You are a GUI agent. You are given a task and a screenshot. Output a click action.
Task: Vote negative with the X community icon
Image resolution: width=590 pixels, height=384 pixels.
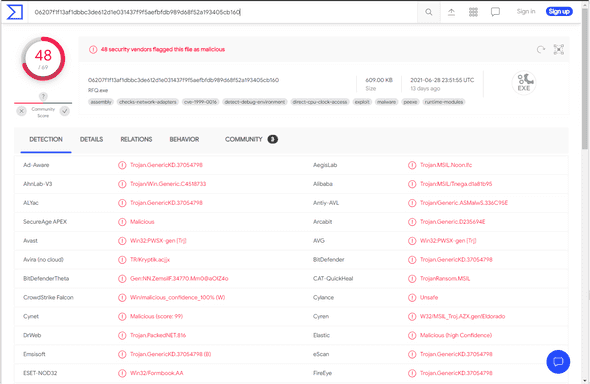click(21, 111)
